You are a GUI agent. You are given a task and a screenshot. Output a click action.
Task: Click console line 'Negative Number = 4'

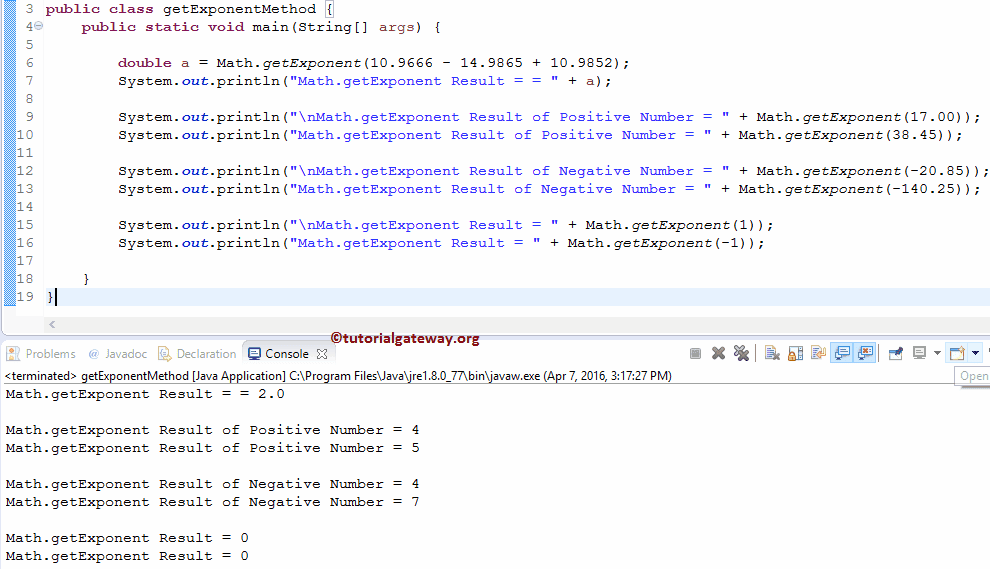[x=334, y=484]
